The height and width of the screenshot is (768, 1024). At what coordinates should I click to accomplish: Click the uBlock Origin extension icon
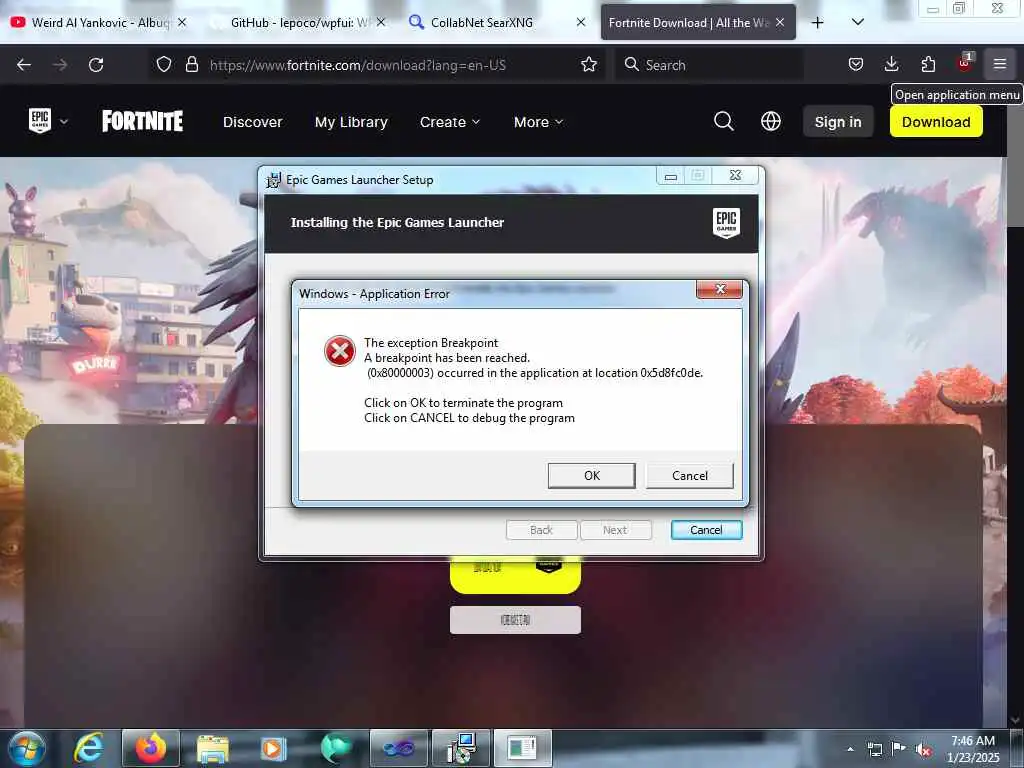[x=965, y=63]
